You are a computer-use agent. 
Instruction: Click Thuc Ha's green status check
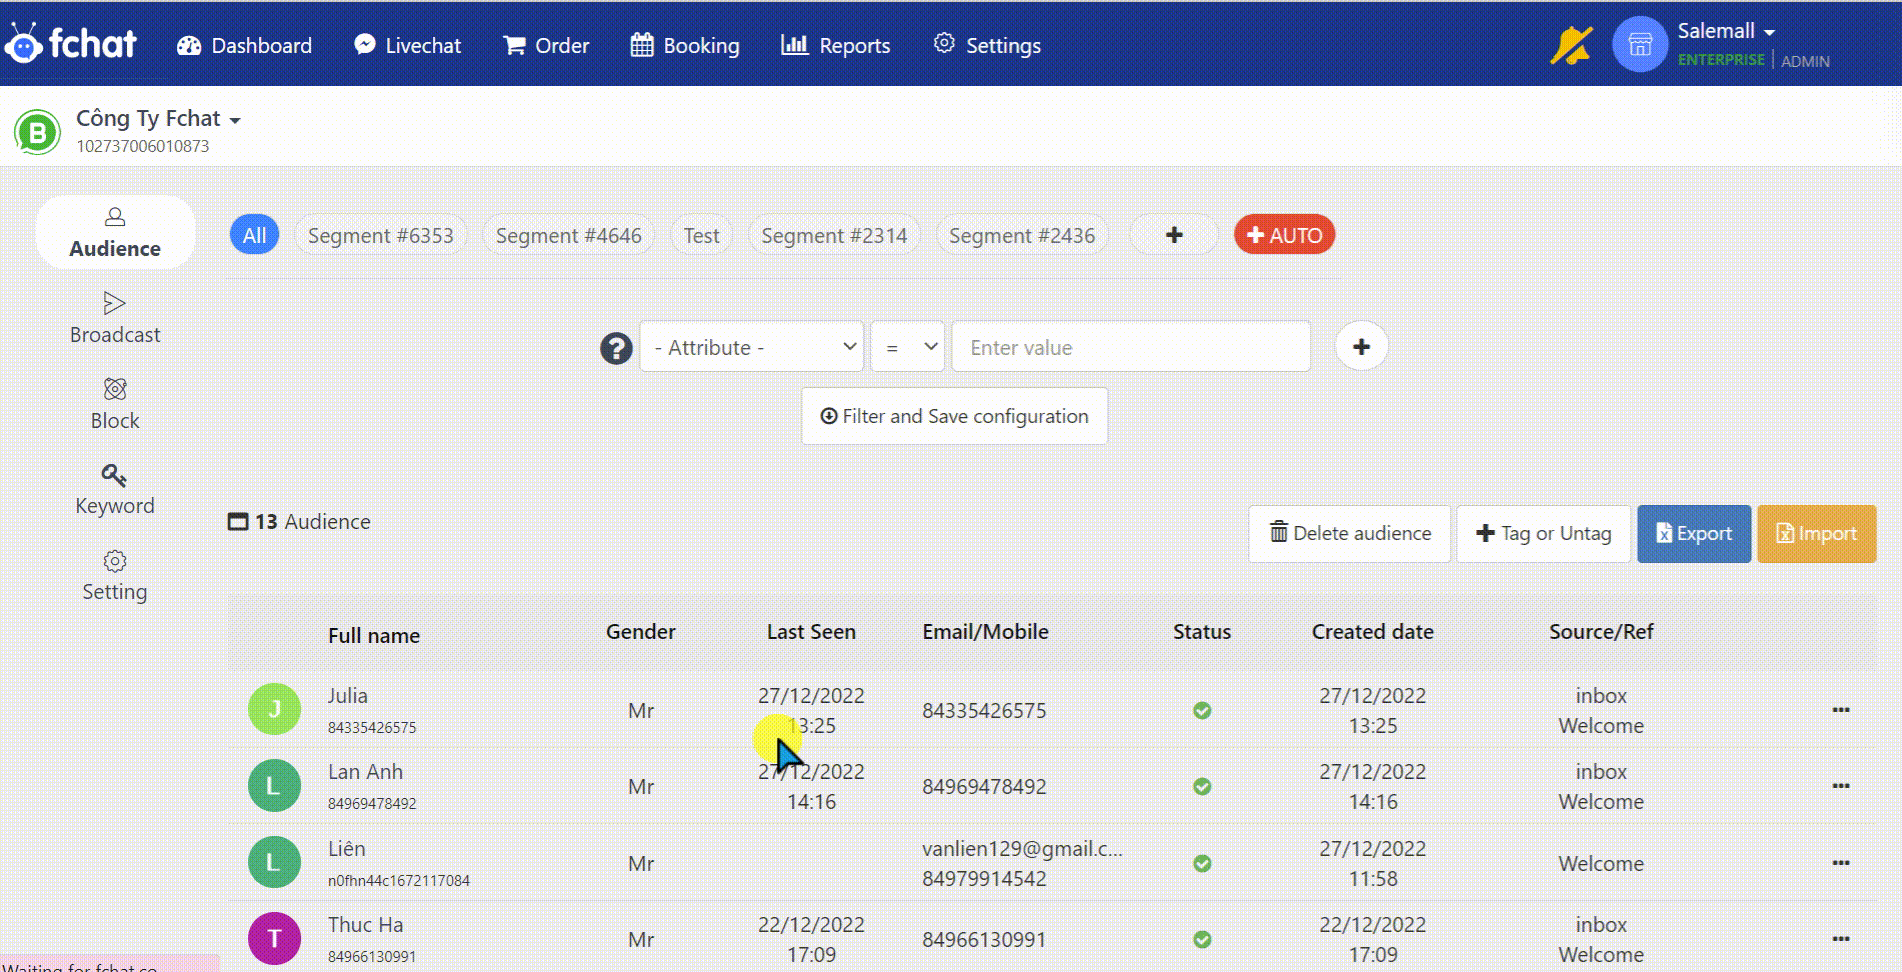point(1202,939)
